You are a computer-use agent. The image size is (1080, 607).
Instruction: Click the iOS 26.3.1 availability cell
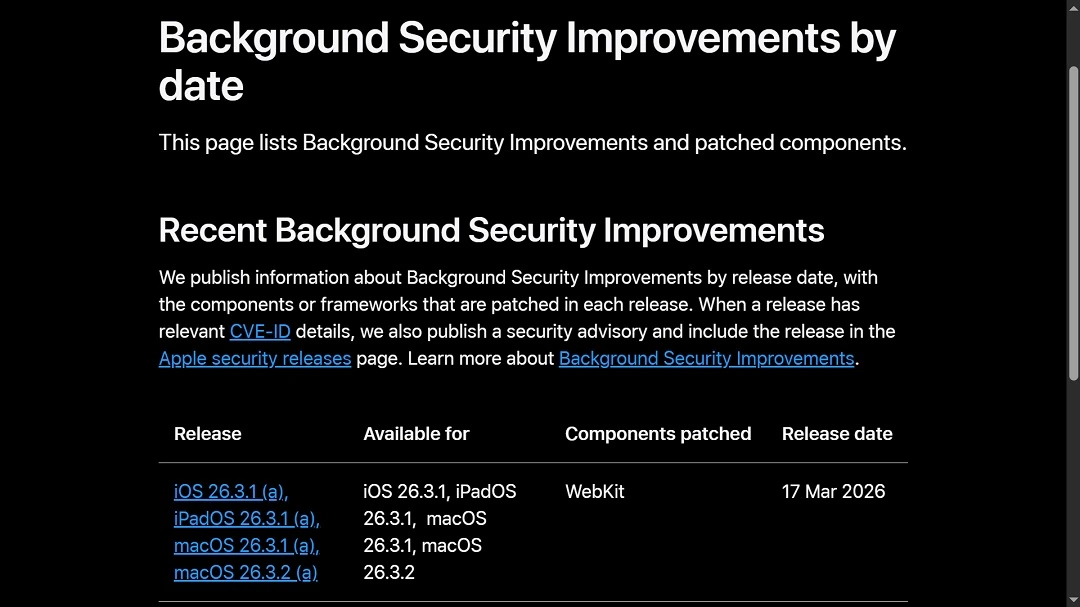[x=440, y=531]
